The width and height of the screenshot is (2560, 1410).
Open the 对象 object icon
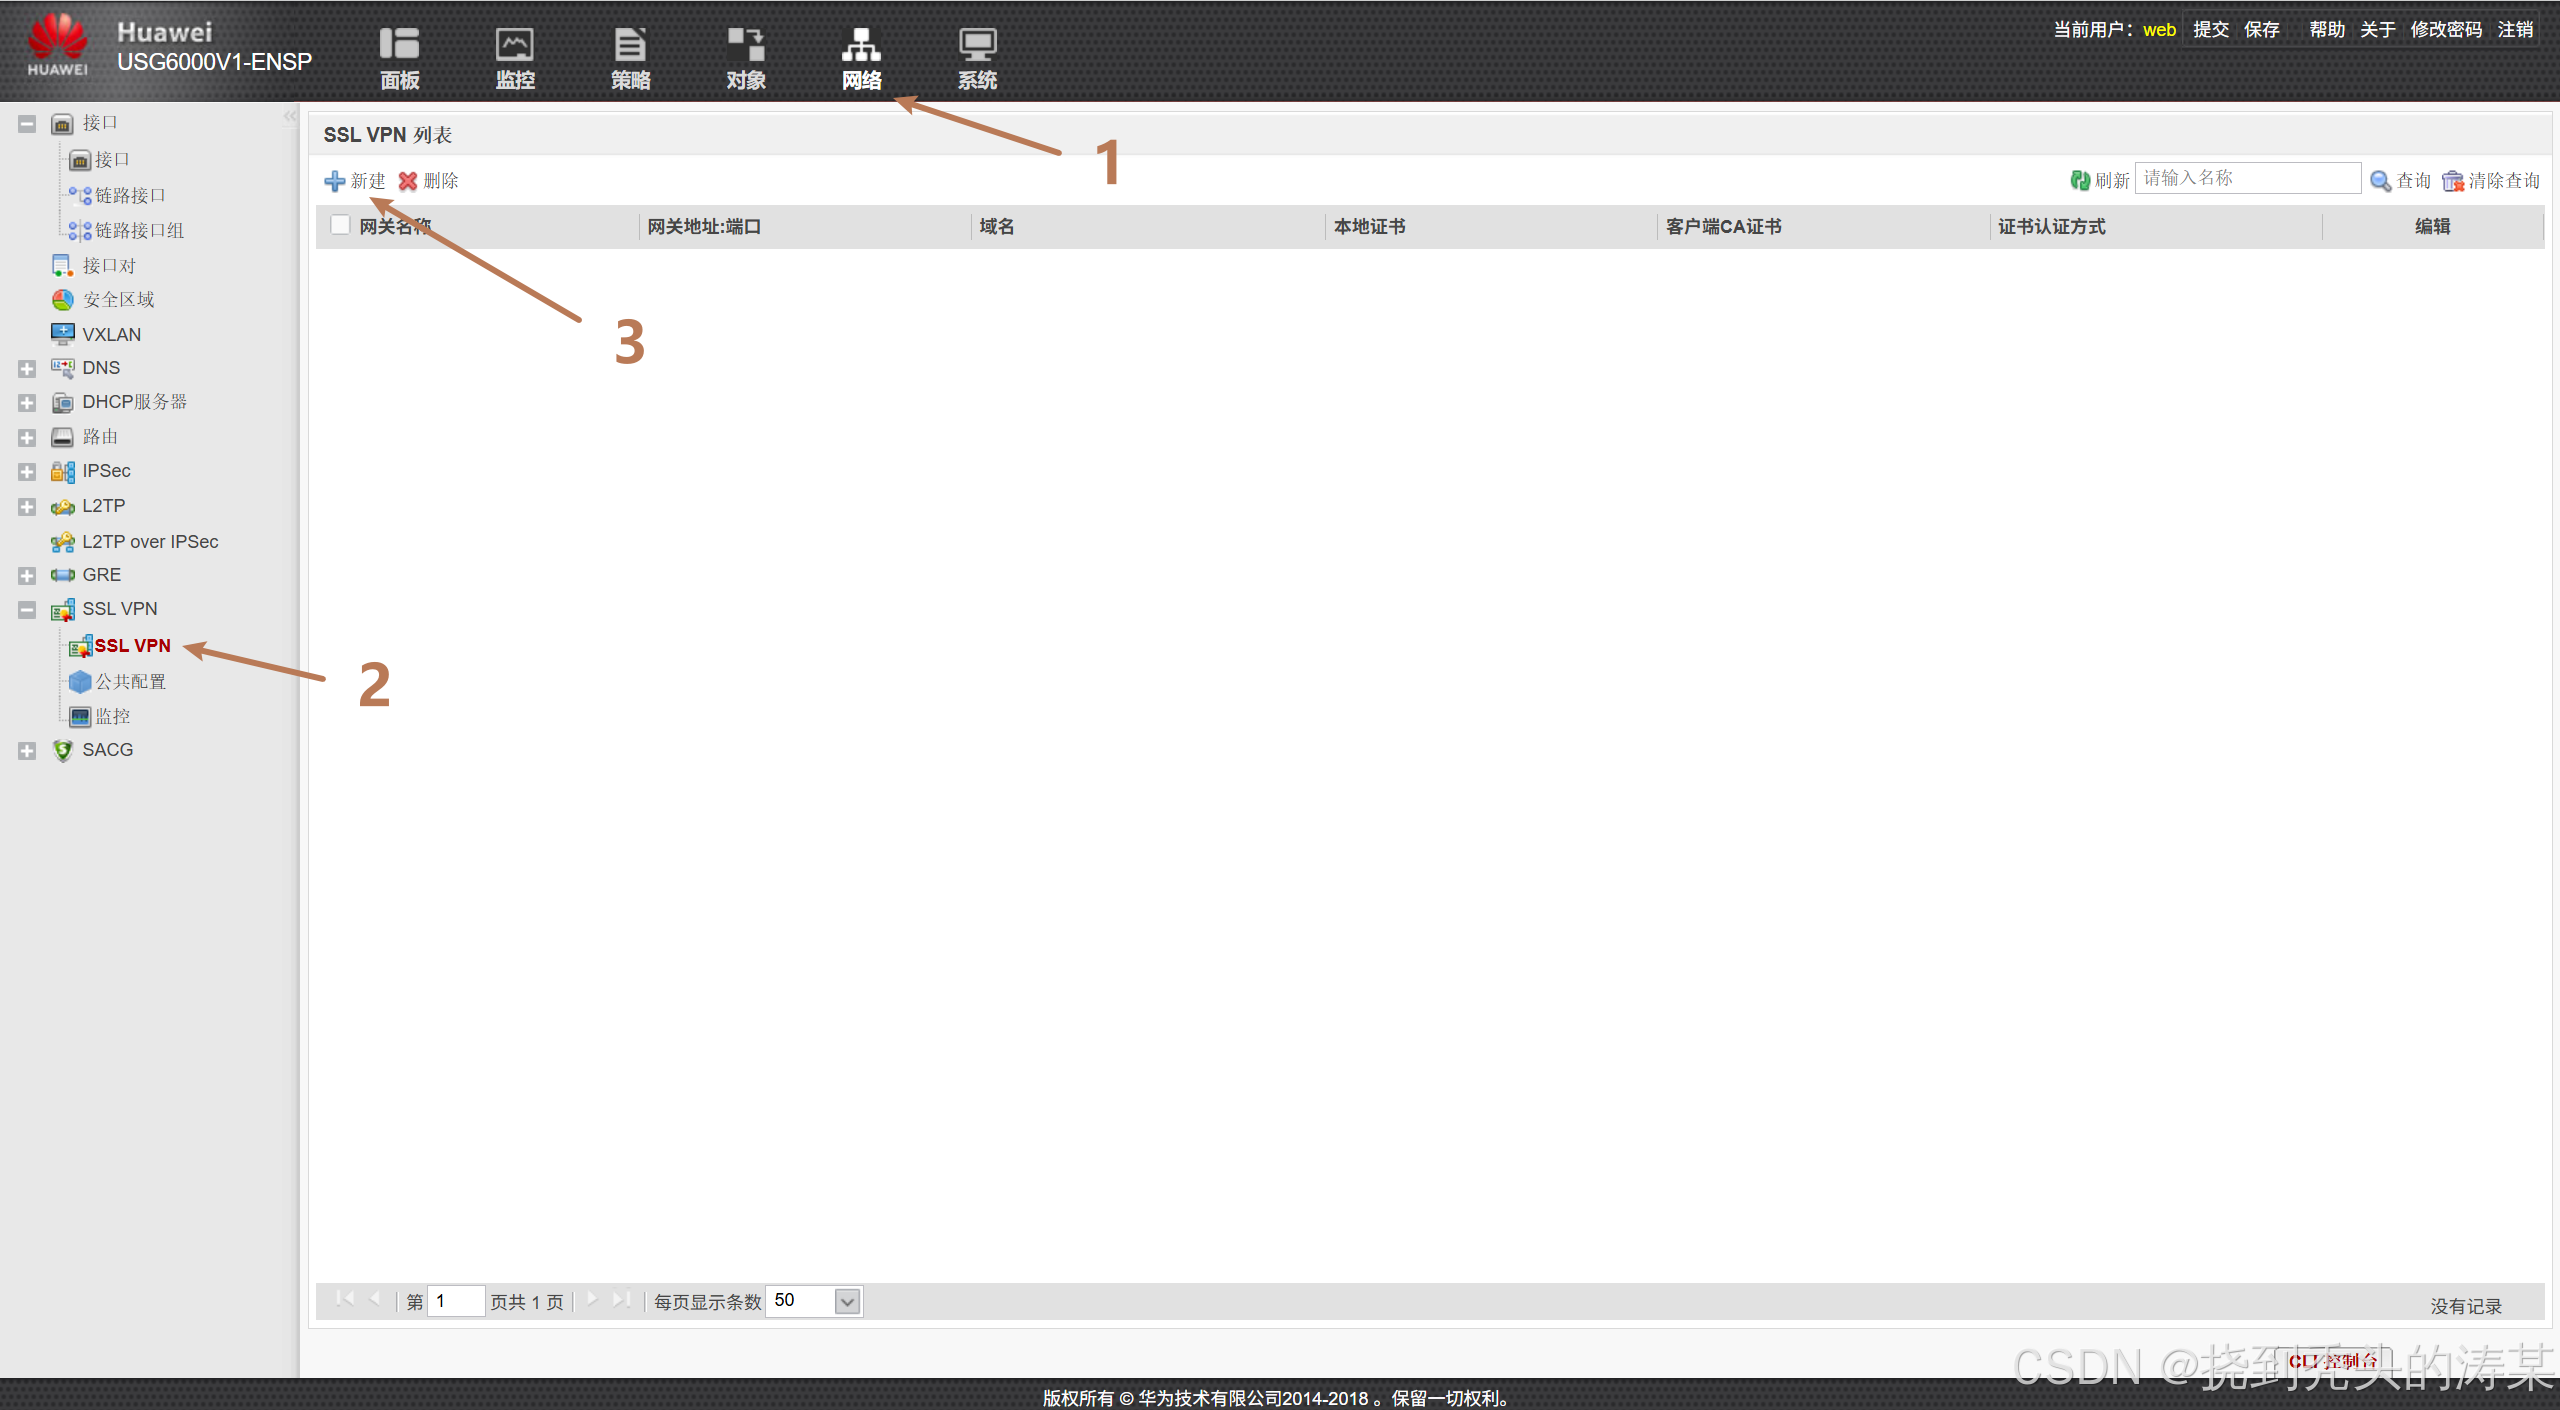[746, 46]
